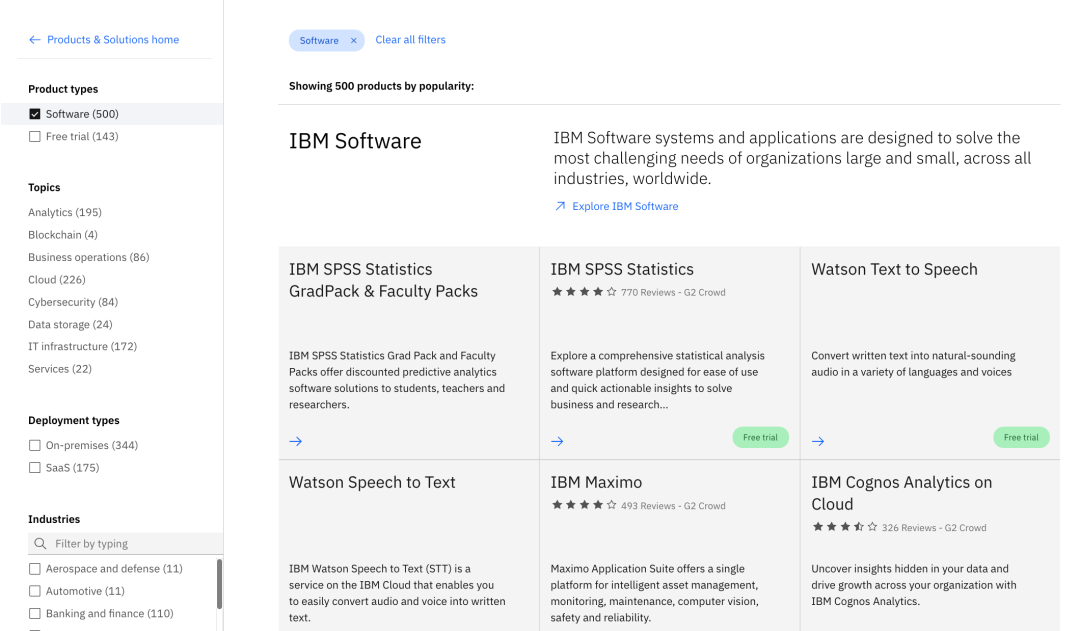Viewport: 1080px width, 631px height.
Task: Enable the Free trial product type checkbox
Action: [35, 137]
